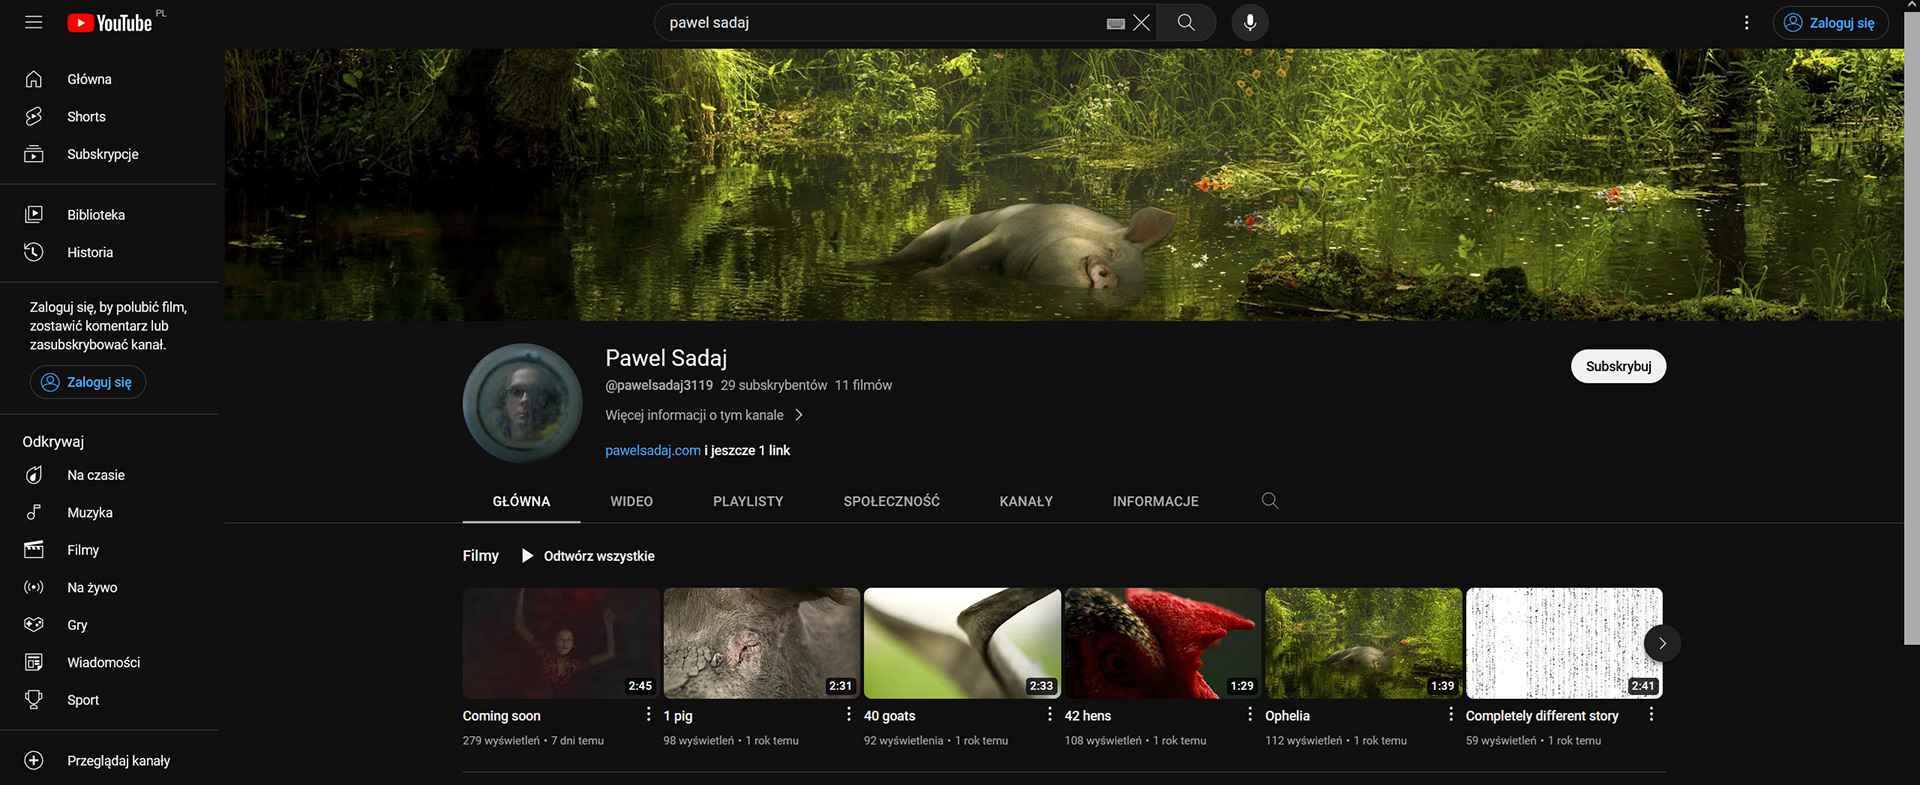
Task: Click Zaloguj się in the sidebar
Action: 88,382
